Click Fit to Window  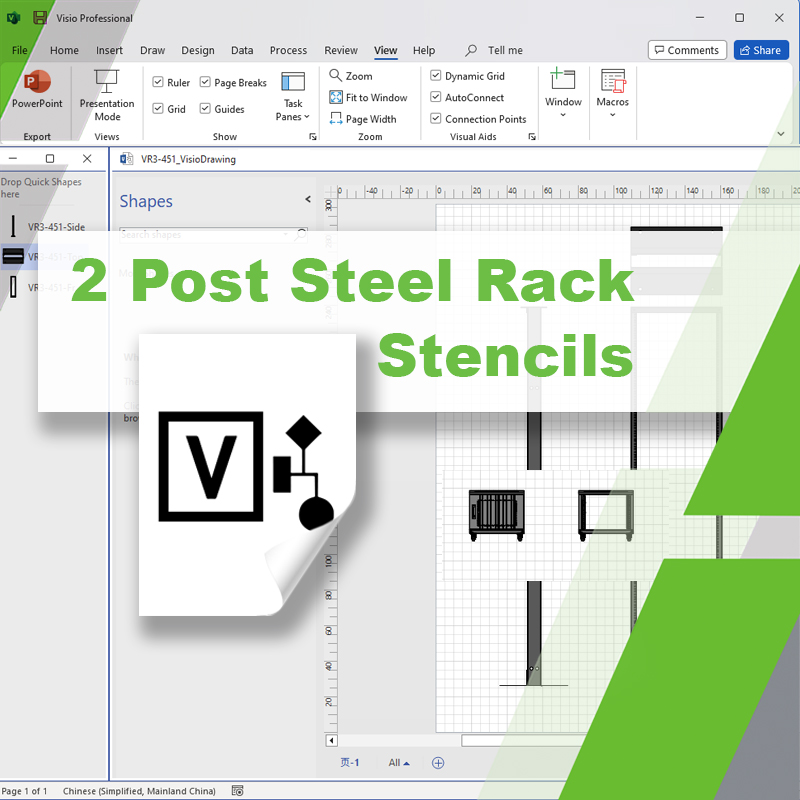(368, 97)
